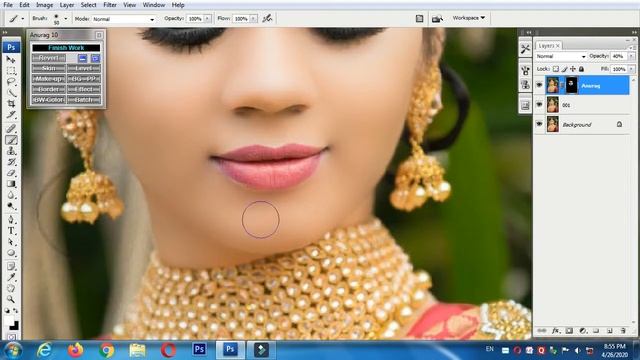Swap foreground and background colors
This screenshot has height=360, width=640.
16,311
